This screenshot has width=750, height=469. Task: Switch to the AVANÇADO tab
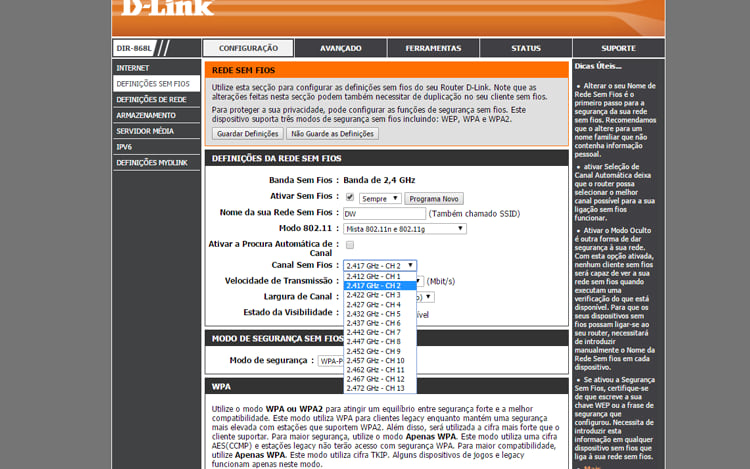coord(341,48)
